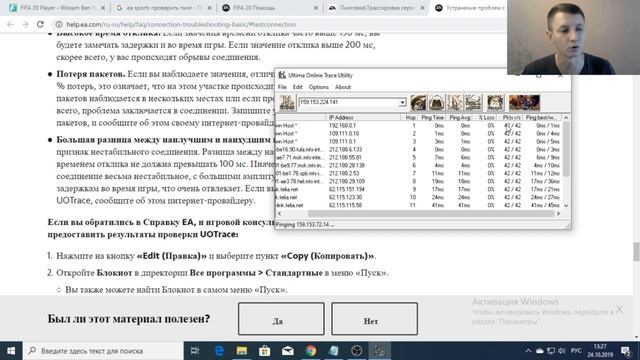Click the fourth toolbar icon after the address box
640x360 pixels.
[x=473, y=102]
